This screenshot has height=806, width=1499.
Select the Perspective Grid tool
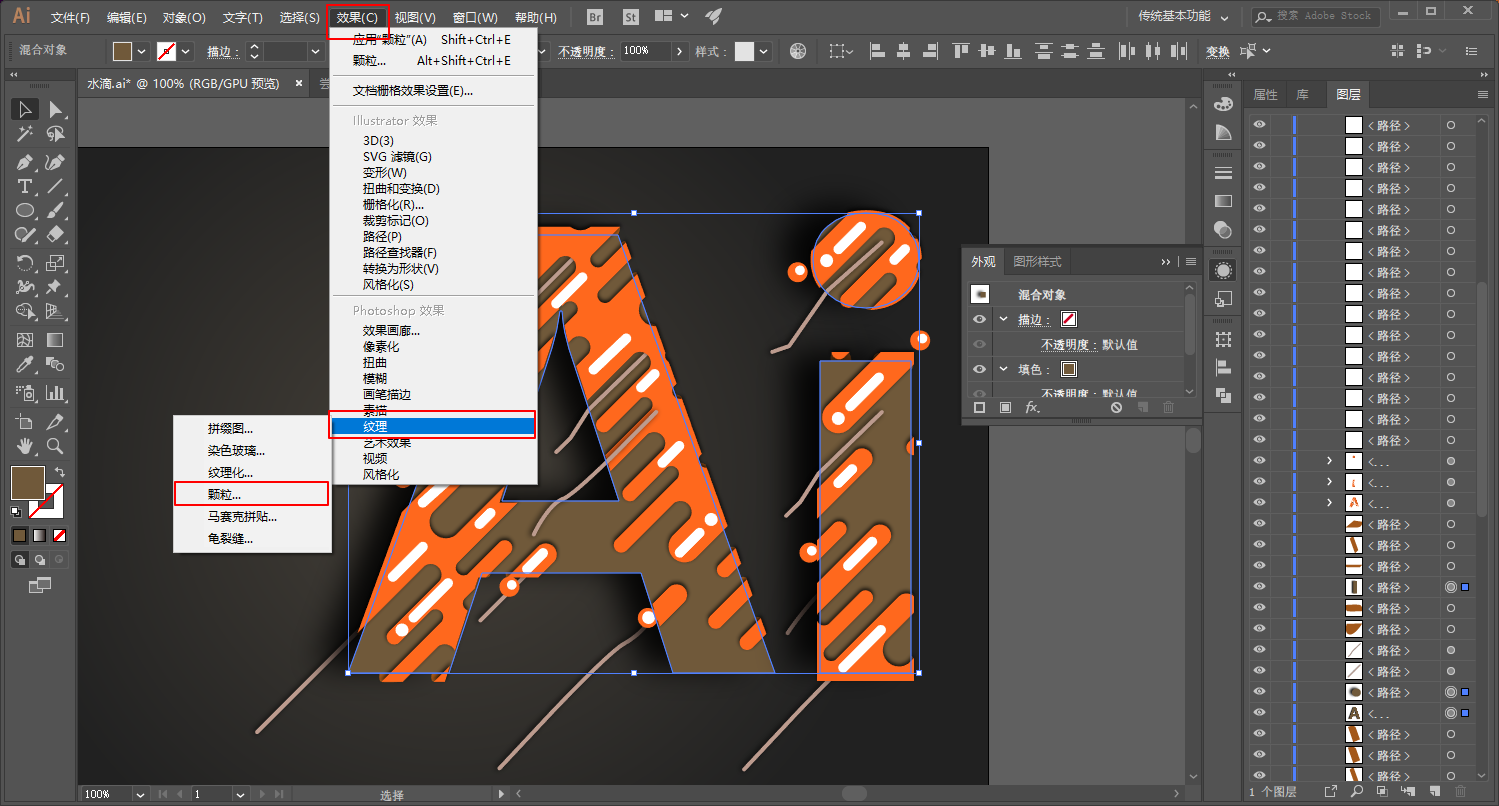[x=56, y=312]
